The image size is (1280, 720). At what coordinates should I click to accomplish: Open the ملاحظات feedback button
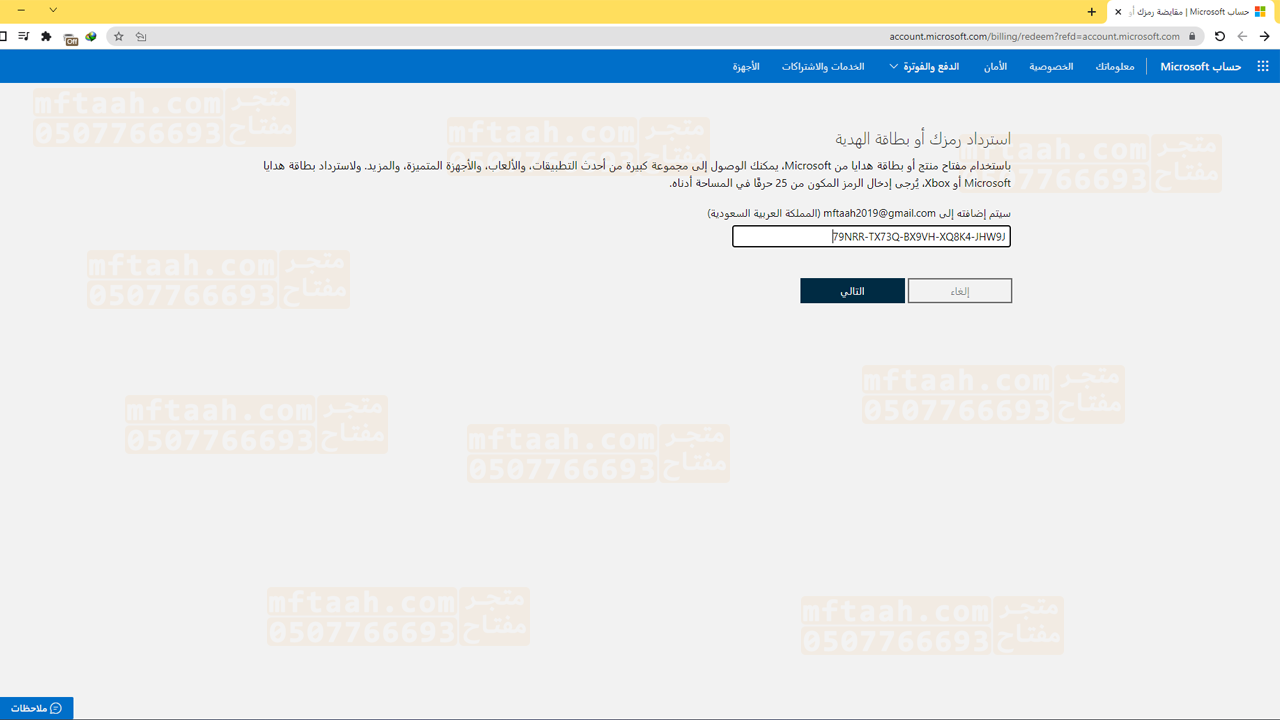coord(37,708)
